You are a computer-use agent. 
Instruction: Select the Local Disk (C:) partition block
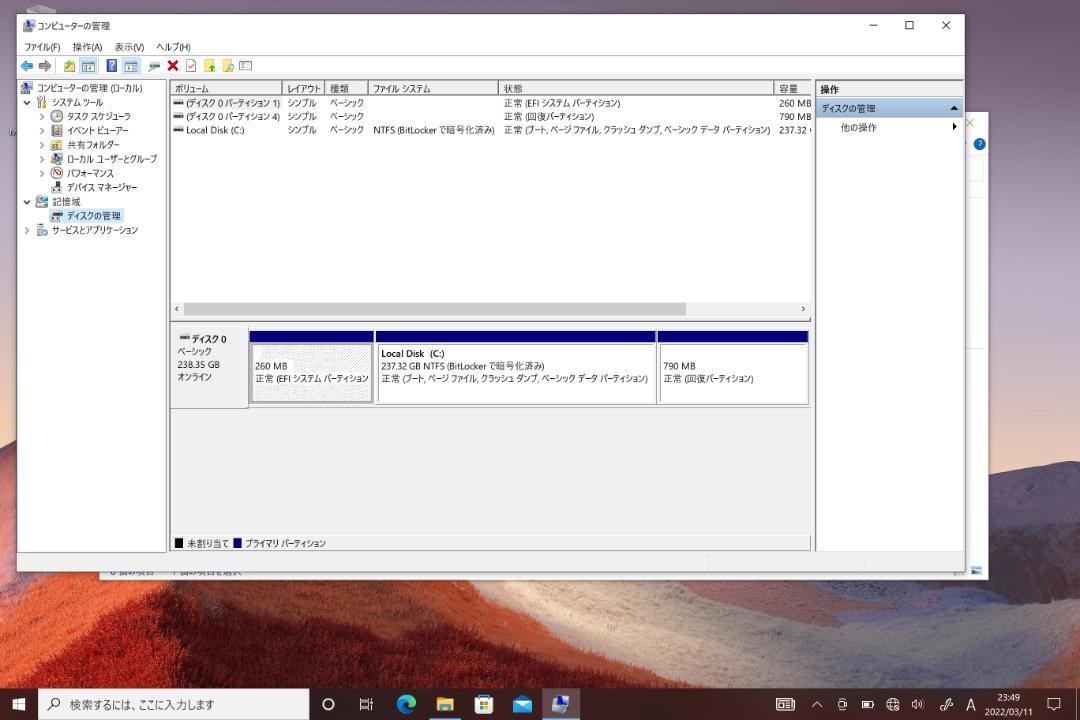[x=516, y=373]
